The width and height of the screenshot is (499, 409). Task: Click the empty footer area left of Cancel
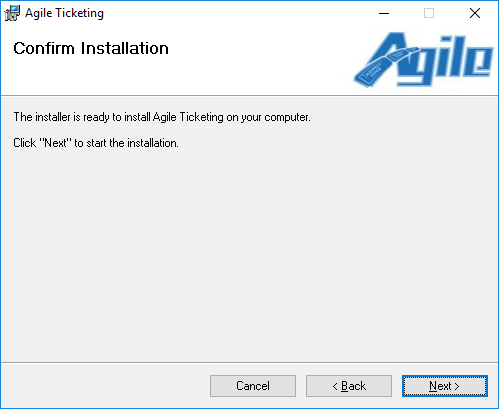coord(105,386)
